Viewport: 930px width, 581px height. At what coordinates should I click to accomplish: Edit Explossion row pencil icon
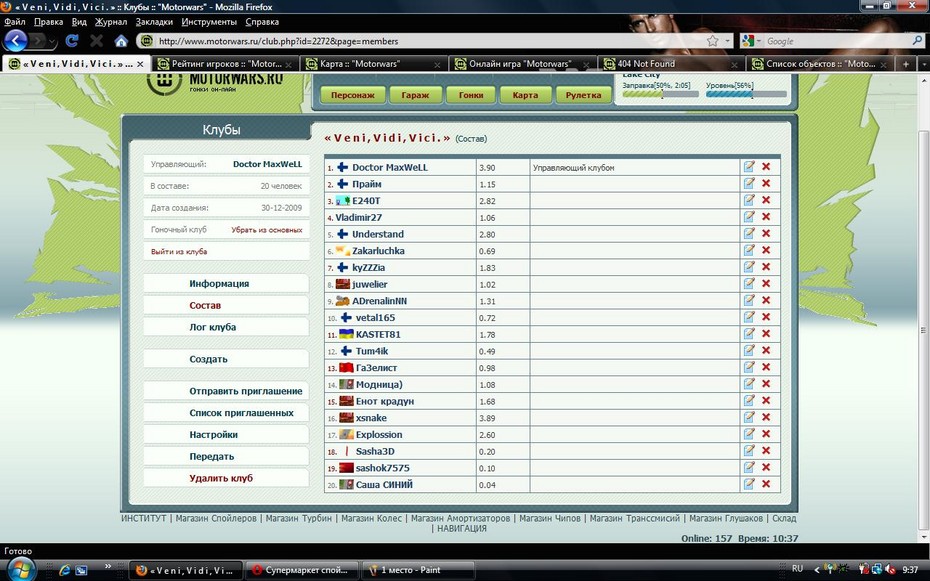point(749,434)
